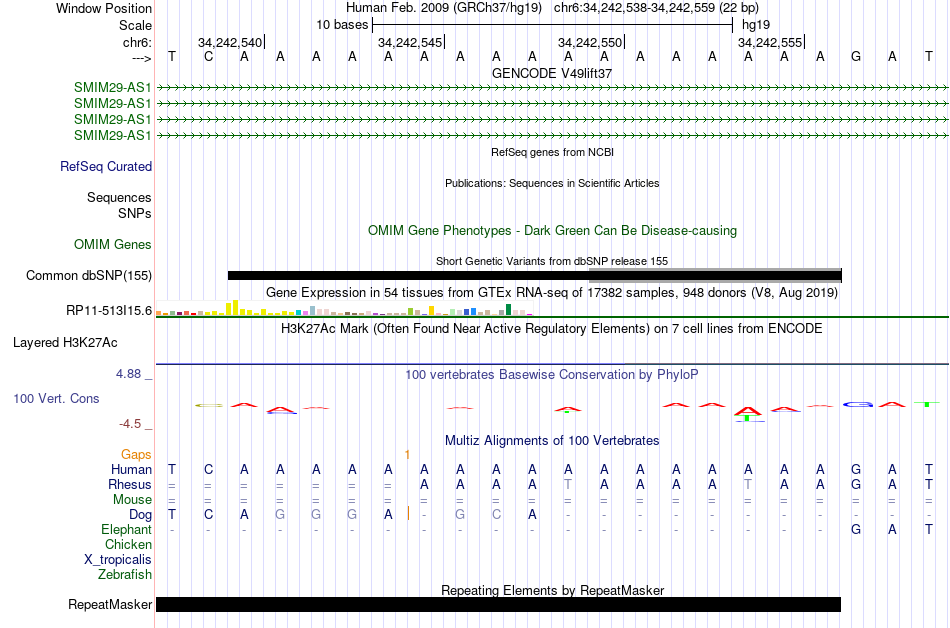The width and height of the screenshot is (950, 628).
Task: Click the GENCODE V49lift37 track title
Action: tap(552, 73)
